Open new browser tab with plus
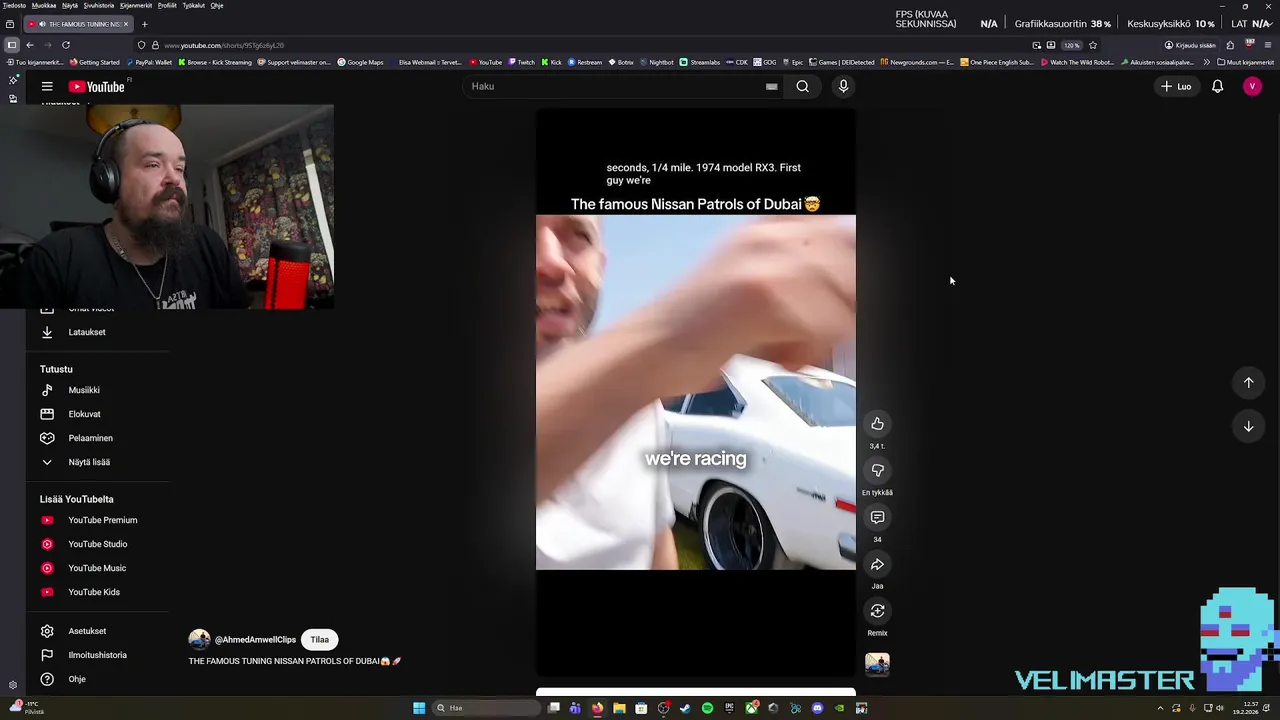This screenshot has width=1280, height=720. tap(144, 24)
